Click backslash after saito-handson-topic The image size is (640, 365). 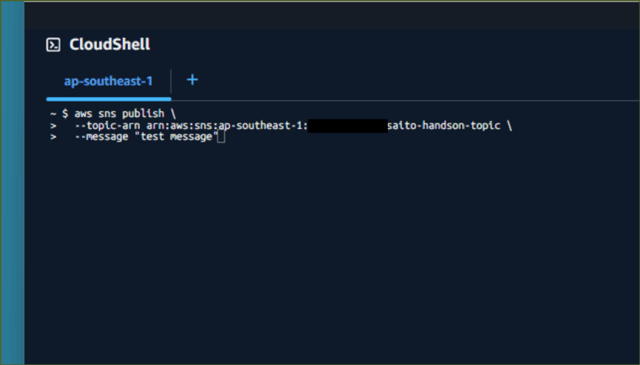[x=509, y=125]
